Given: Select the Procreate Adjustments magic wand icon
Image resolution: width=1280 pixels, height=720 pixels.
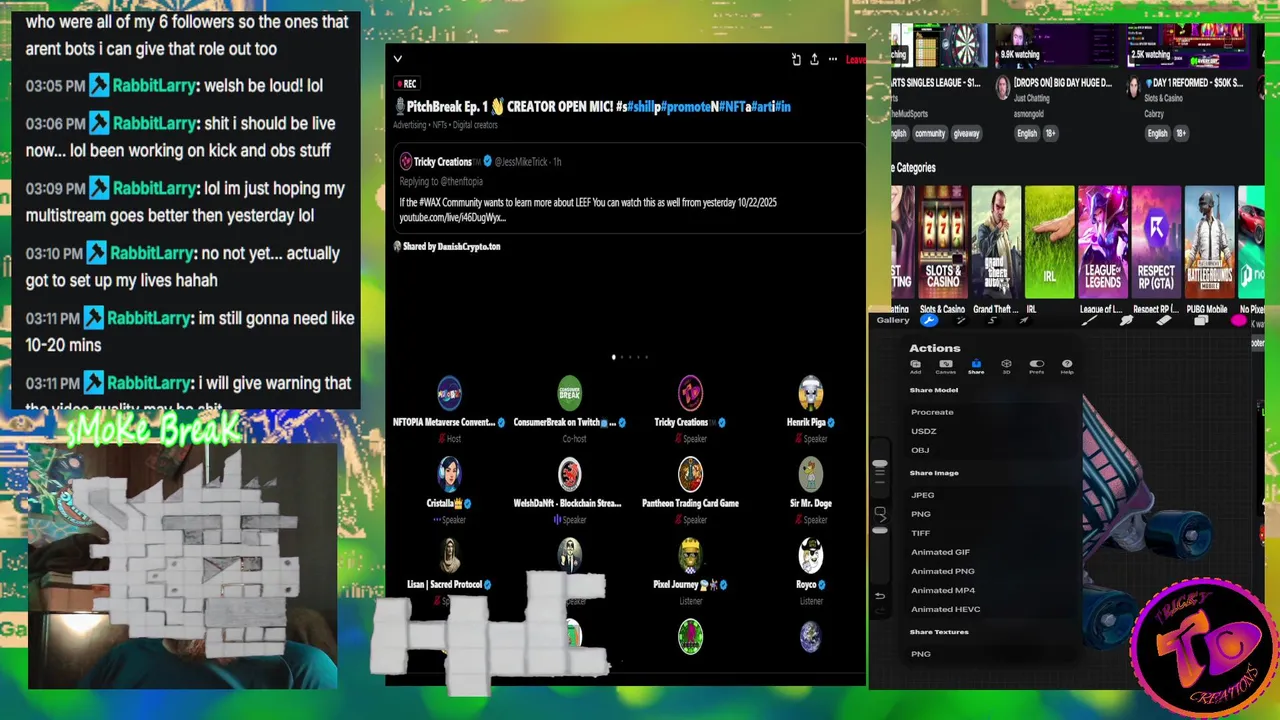Looking at the screenshot, I should (961, 320).
